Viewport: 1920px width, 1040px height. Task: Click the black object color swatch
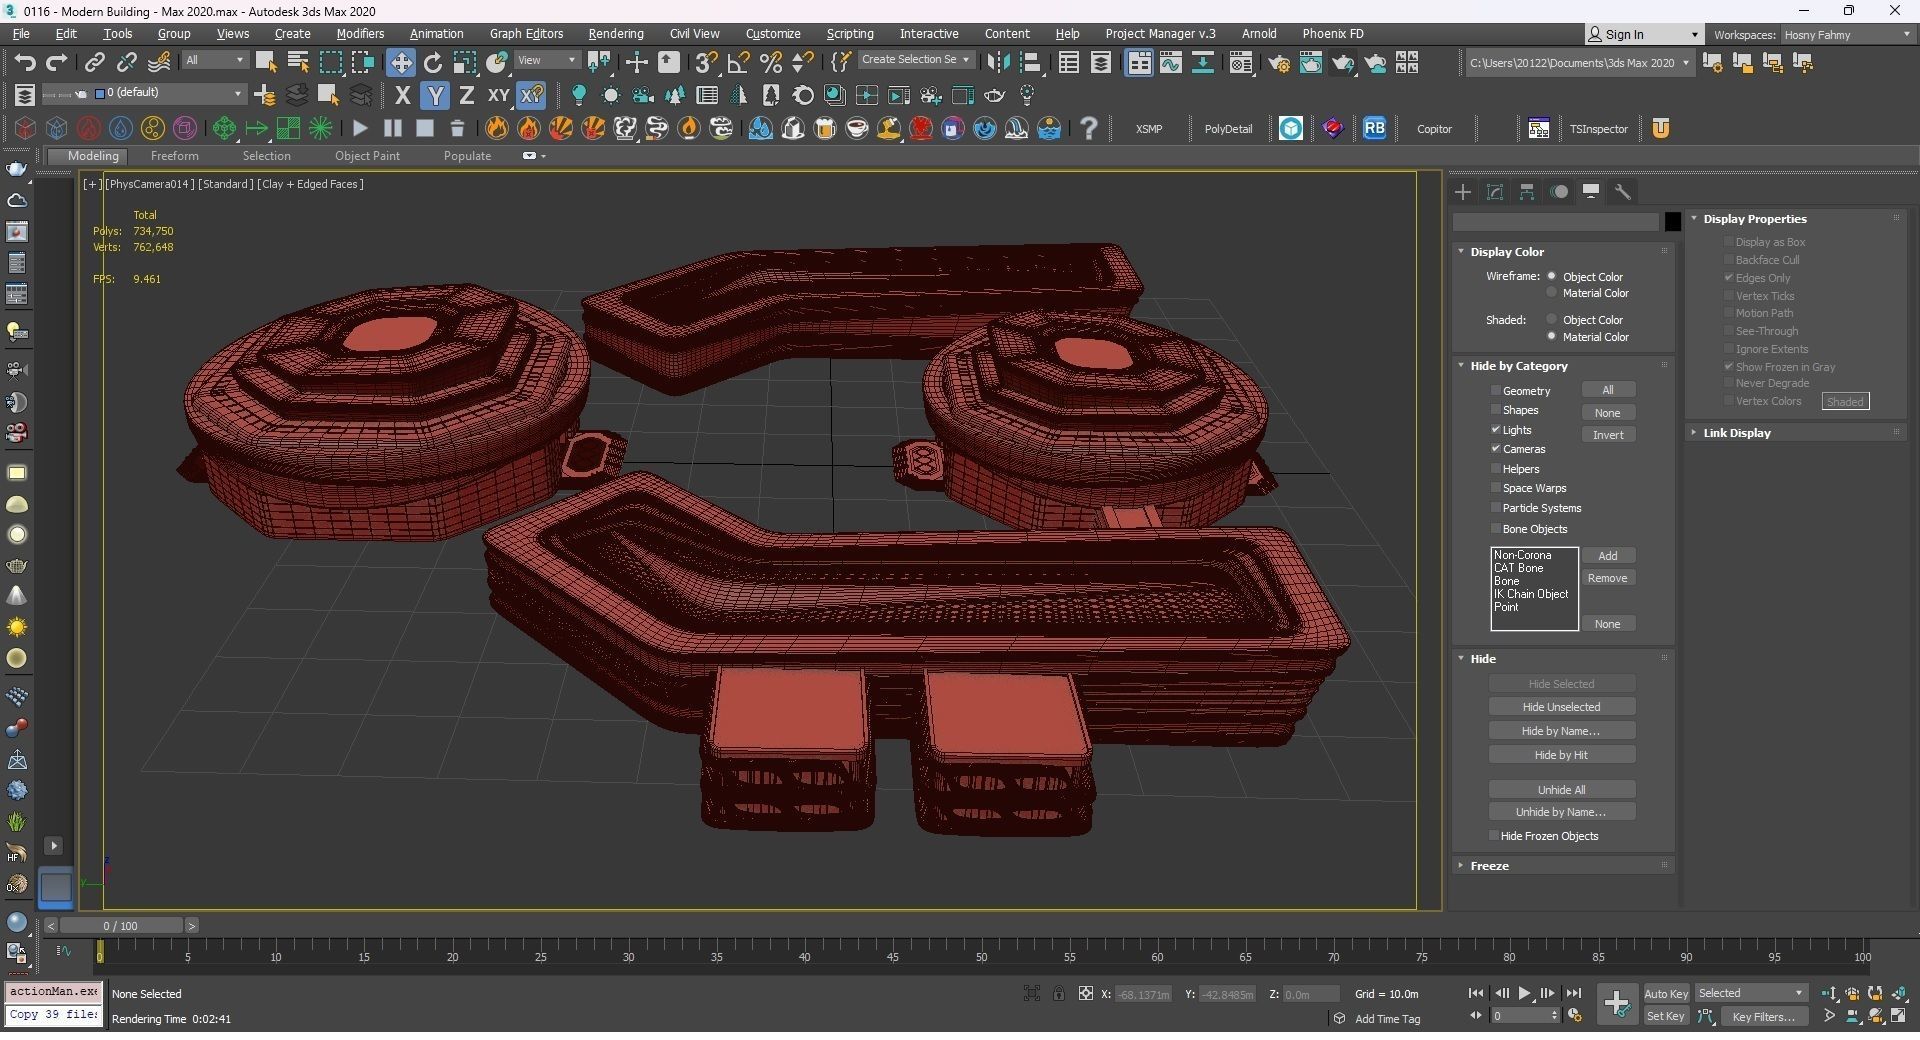1672,222
